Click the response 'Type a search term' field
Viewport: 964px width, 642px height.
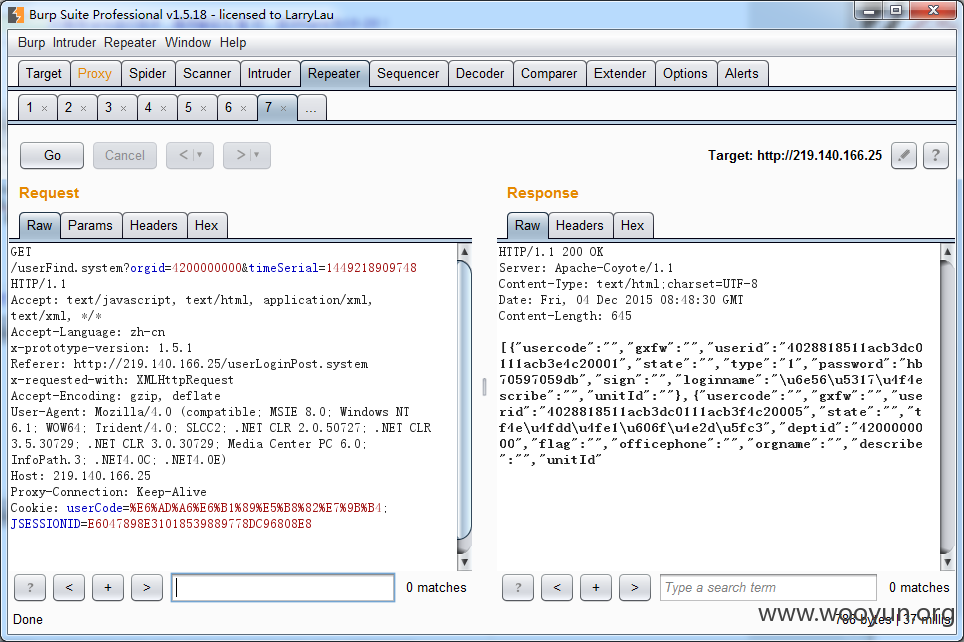[x=768, y=588]
